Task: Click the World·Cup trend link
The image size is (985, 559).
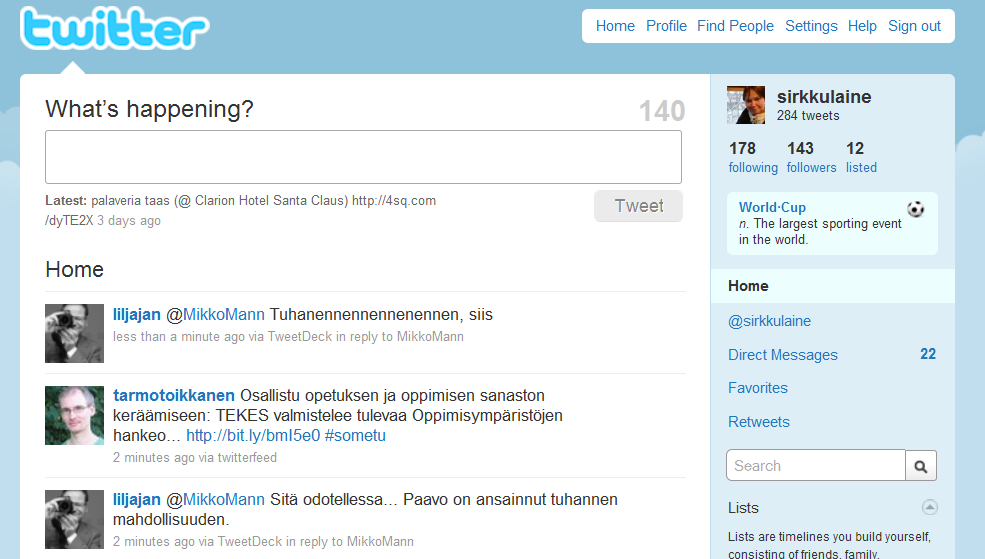Action: 772,207
